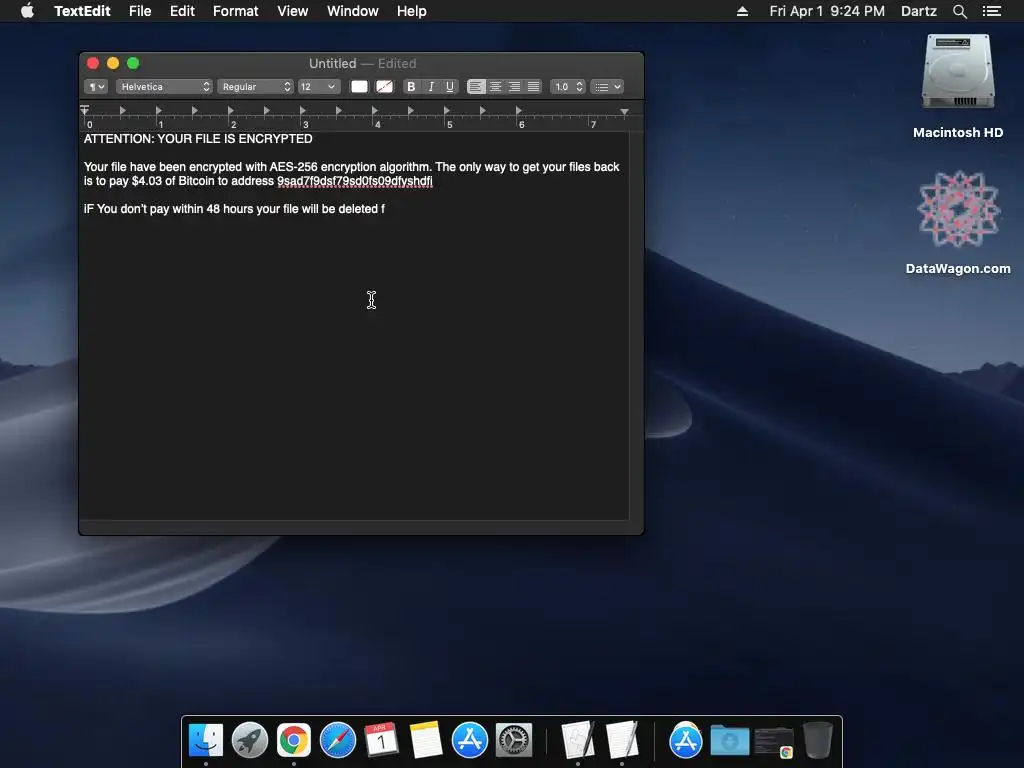Open Notification Center list icon
This screenshot has width=1024, height=768.
[991, 11]
